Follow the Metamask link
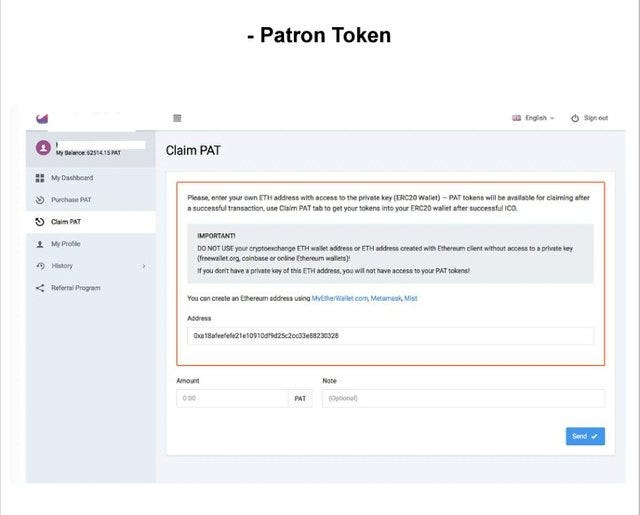Viewport: 640px width, 515px height. tap(385, 298)
